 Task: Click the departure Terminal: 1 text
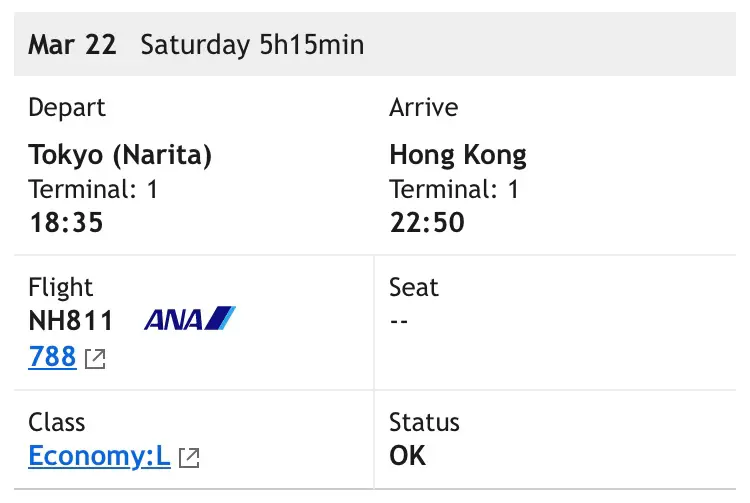(x=93, y=189)
